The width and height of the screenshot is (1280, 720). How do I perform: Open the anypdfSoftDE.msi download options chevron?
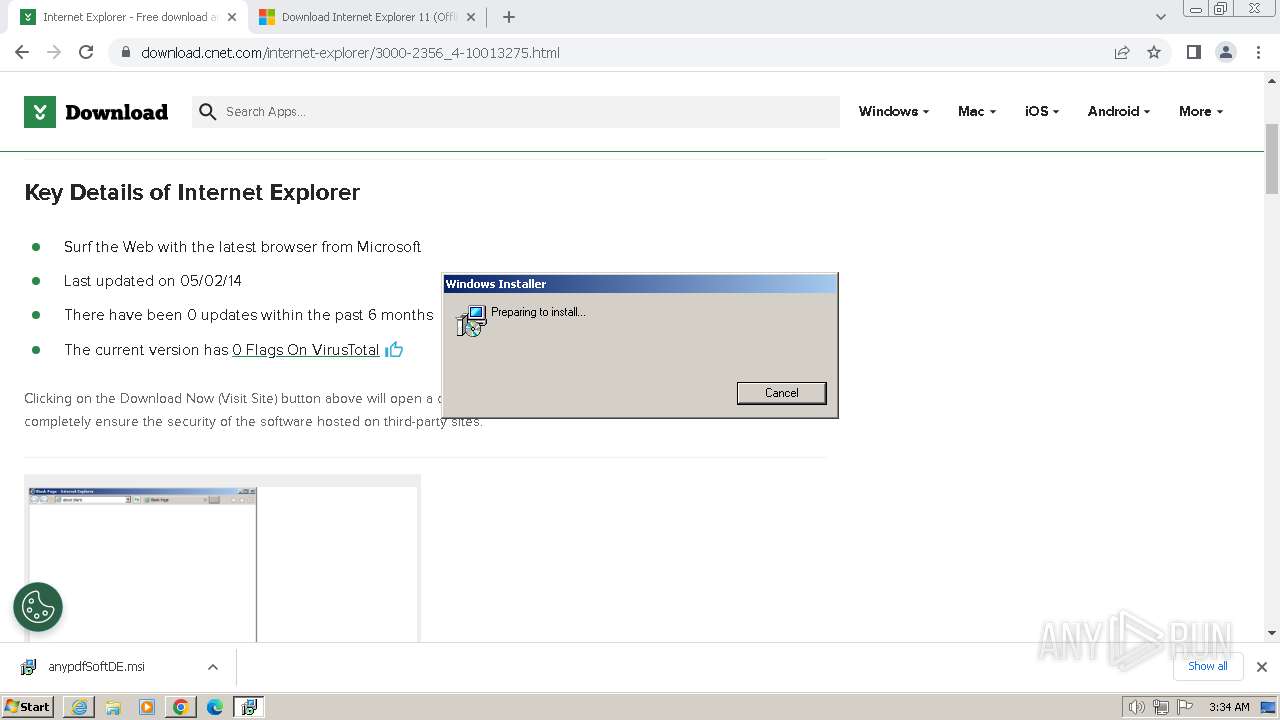[x=213, y=667]
